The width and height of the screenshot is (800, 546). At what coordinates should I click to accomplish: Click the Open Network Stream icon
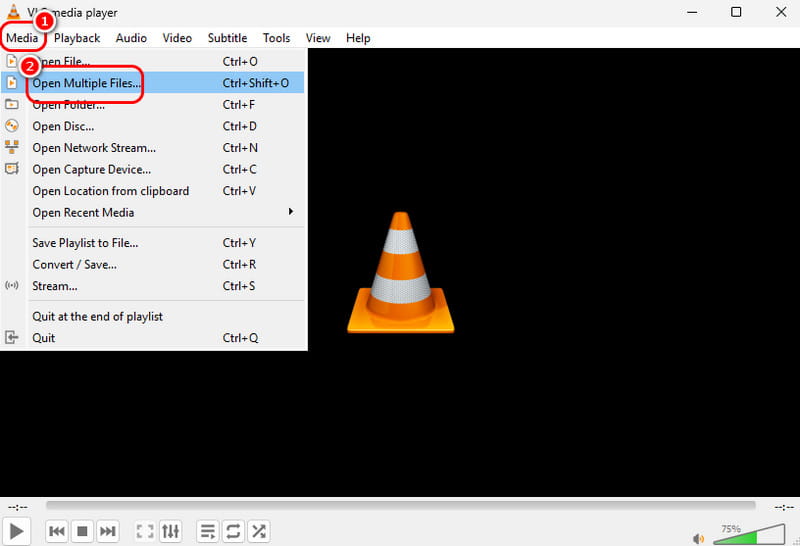(x=11, y=147)
